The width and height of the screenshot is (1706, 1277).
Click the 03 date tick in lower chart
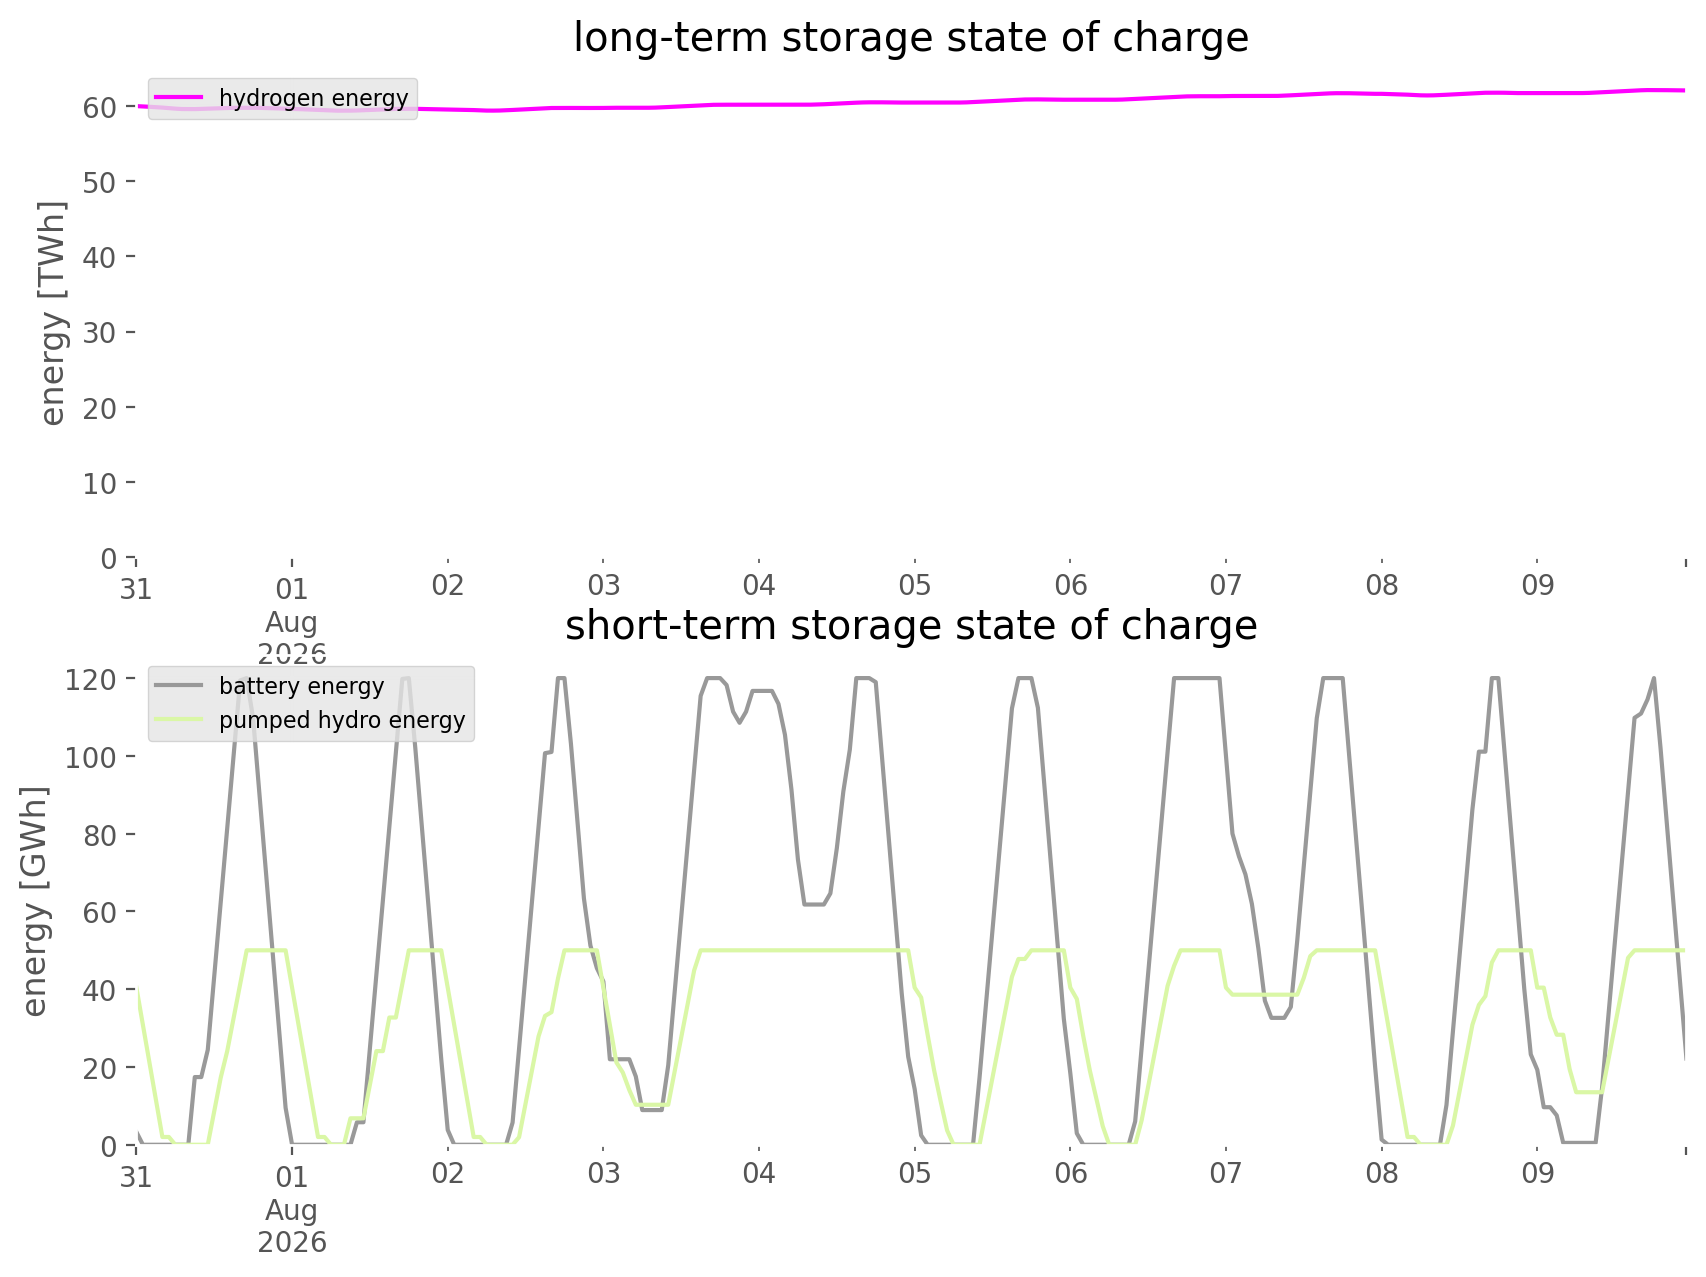coord(604,1173)
